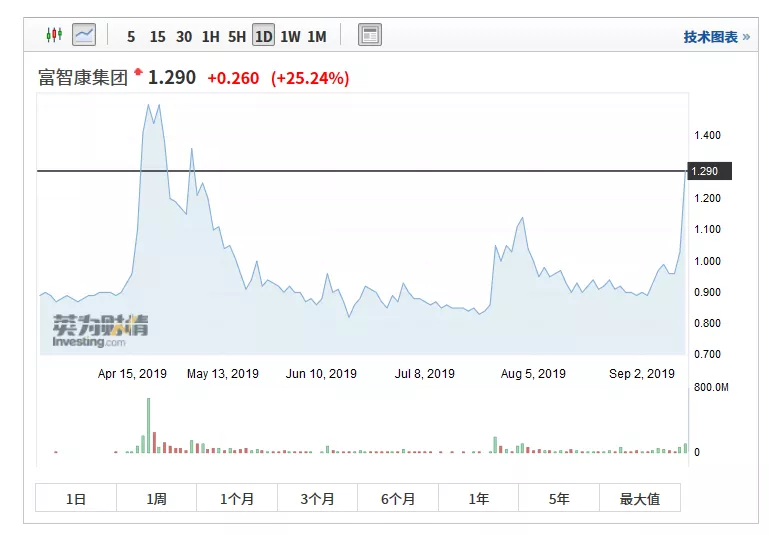
Task: Click the Aug 5, 2019 date label
Action: click(533, 374)
